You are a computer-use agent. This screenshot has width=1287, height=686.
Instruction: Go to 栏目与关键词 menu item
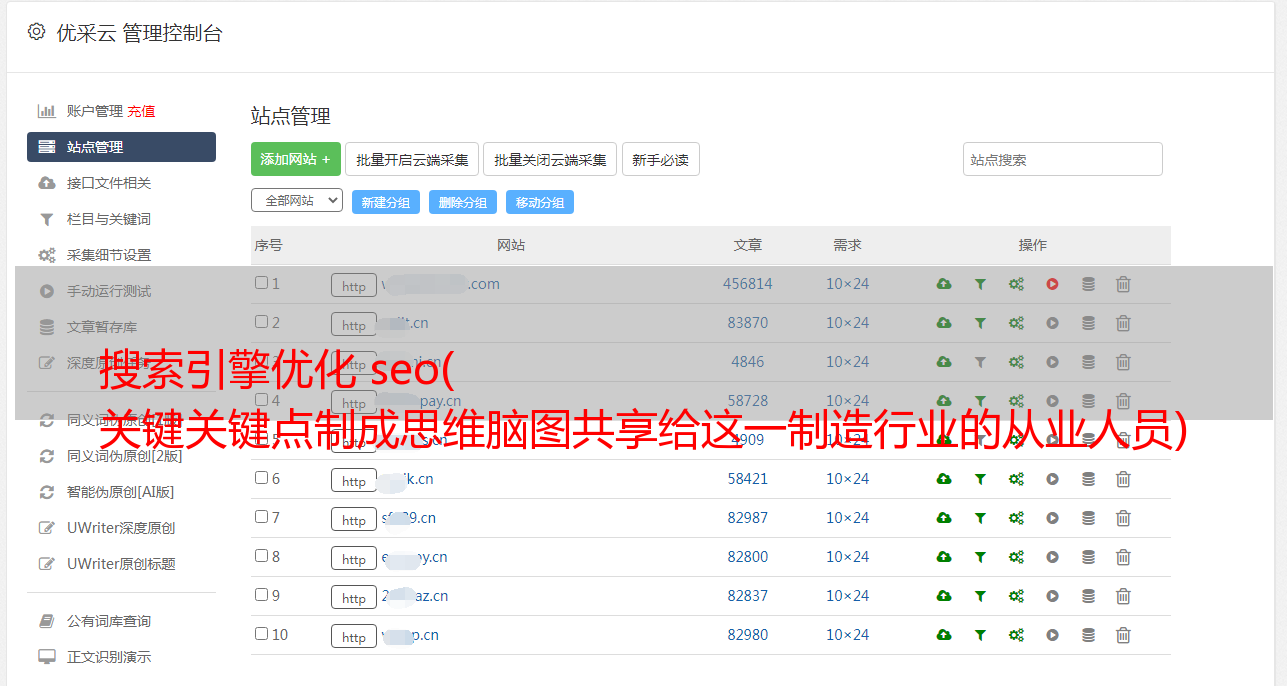[109, 219]
